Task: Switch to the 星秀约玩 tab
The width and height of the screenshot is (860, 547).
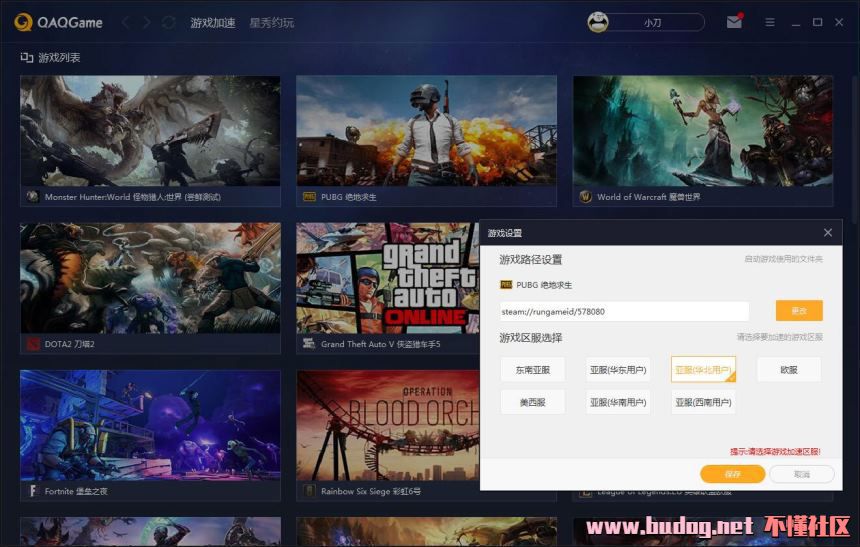Action: (x=271, y=22)
